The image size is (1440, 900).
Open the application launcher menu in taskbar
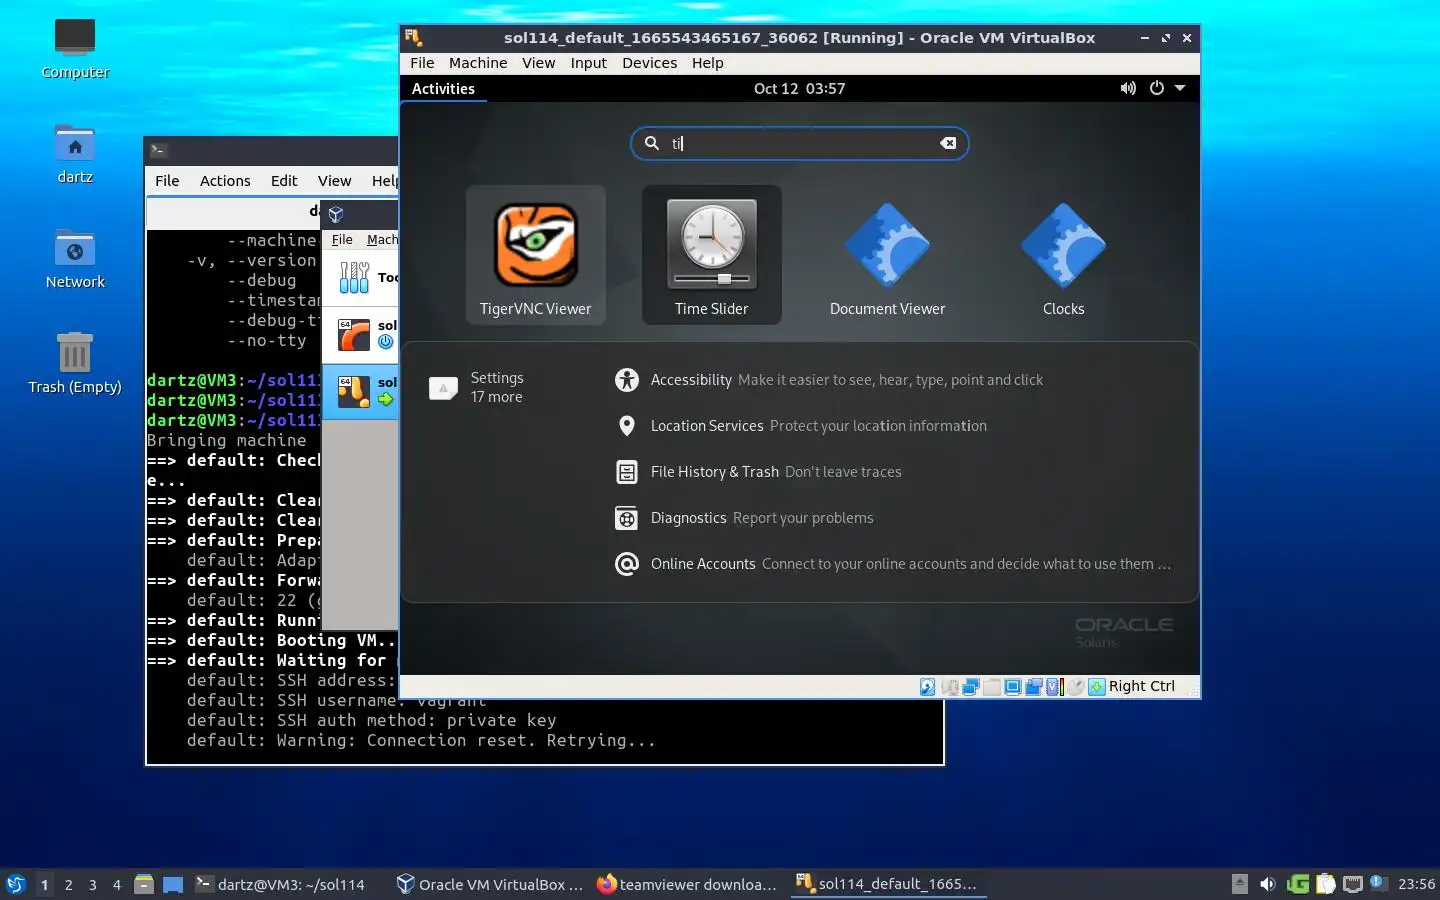click(16, 884)
